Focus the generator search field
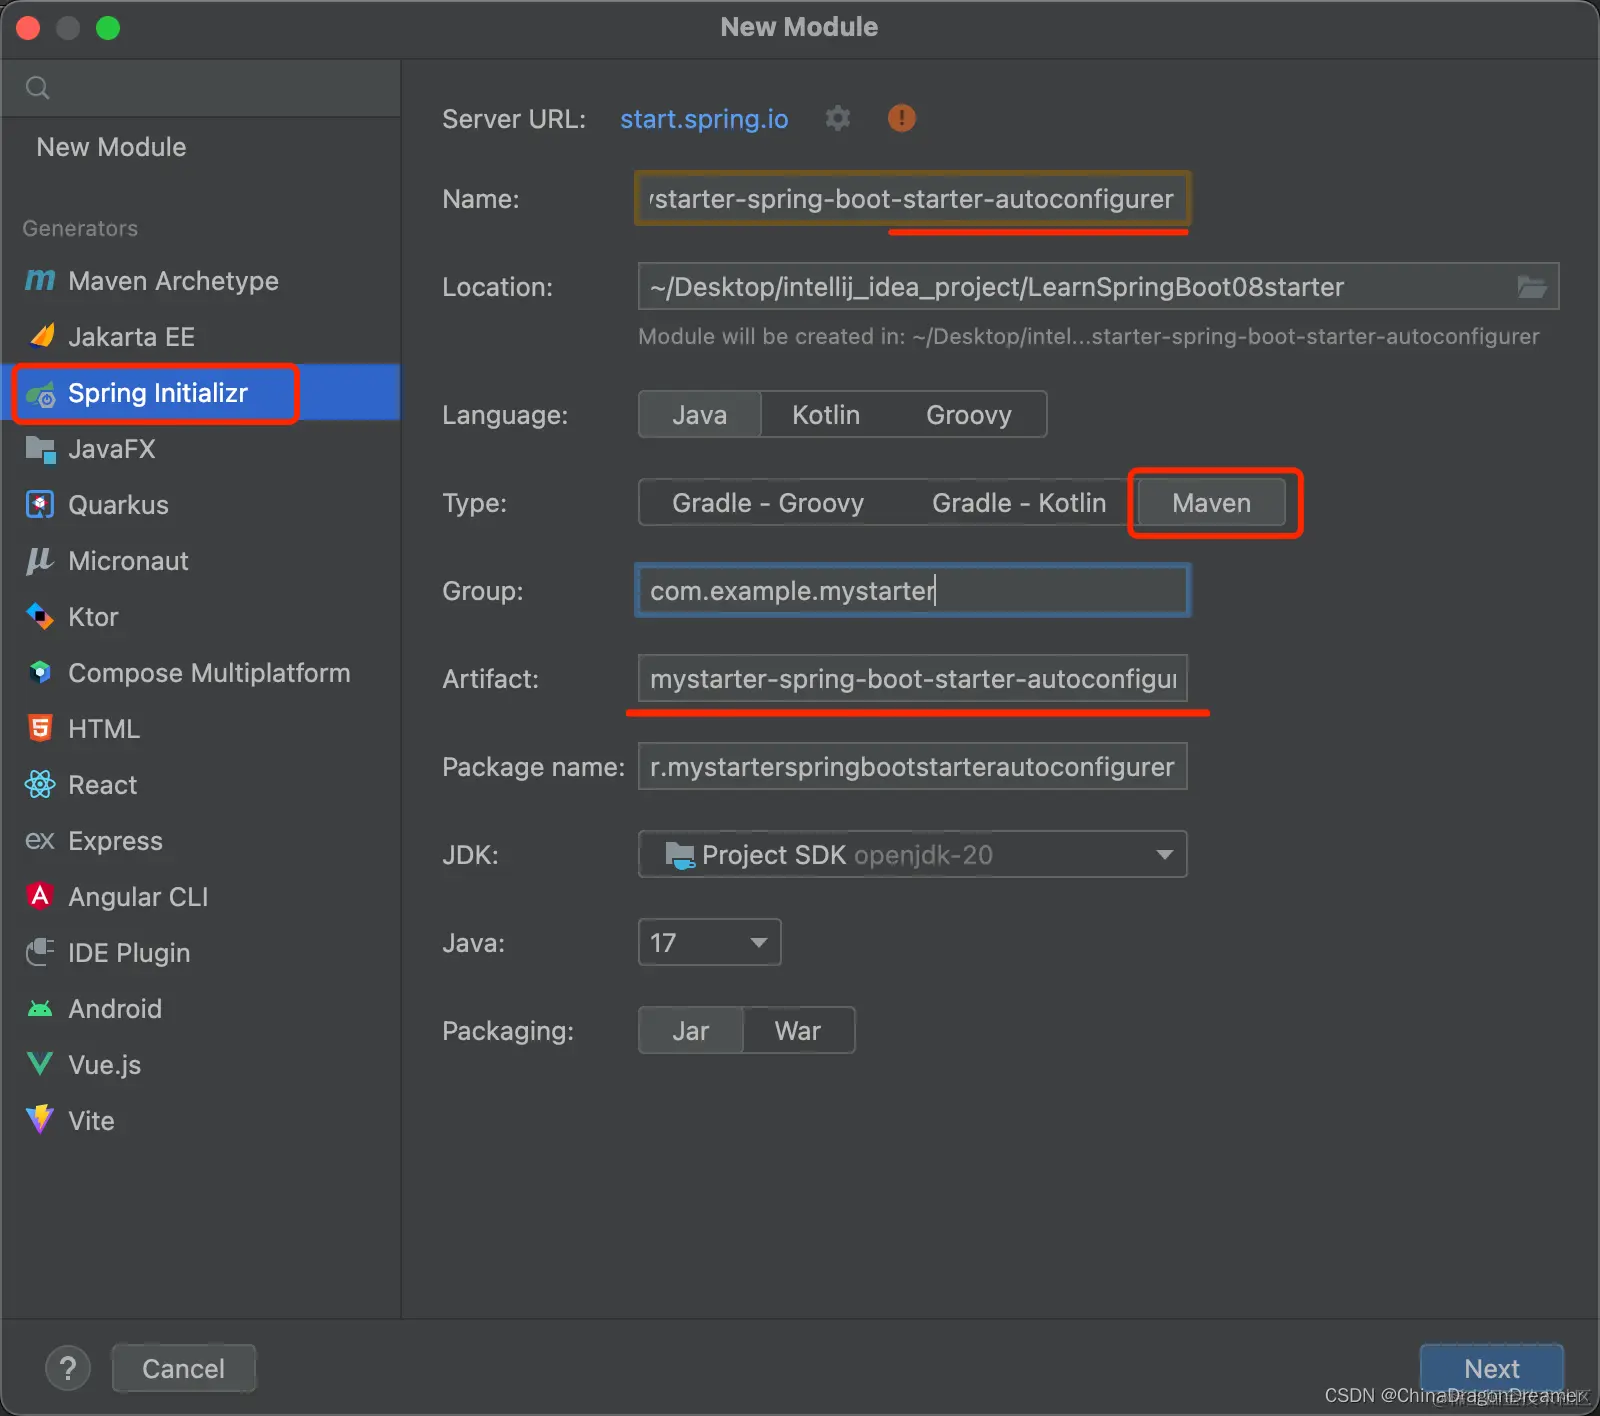The height and width of the screenshot is (1416, 1600). 201,88
